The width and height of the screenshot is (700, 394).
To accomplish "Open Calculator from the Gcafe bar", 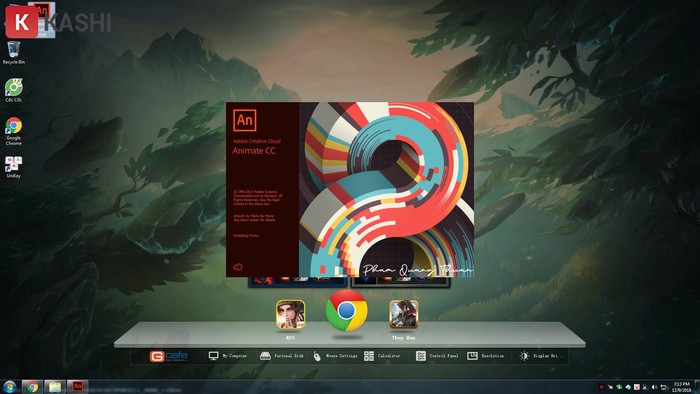I will tap(382, 356).
